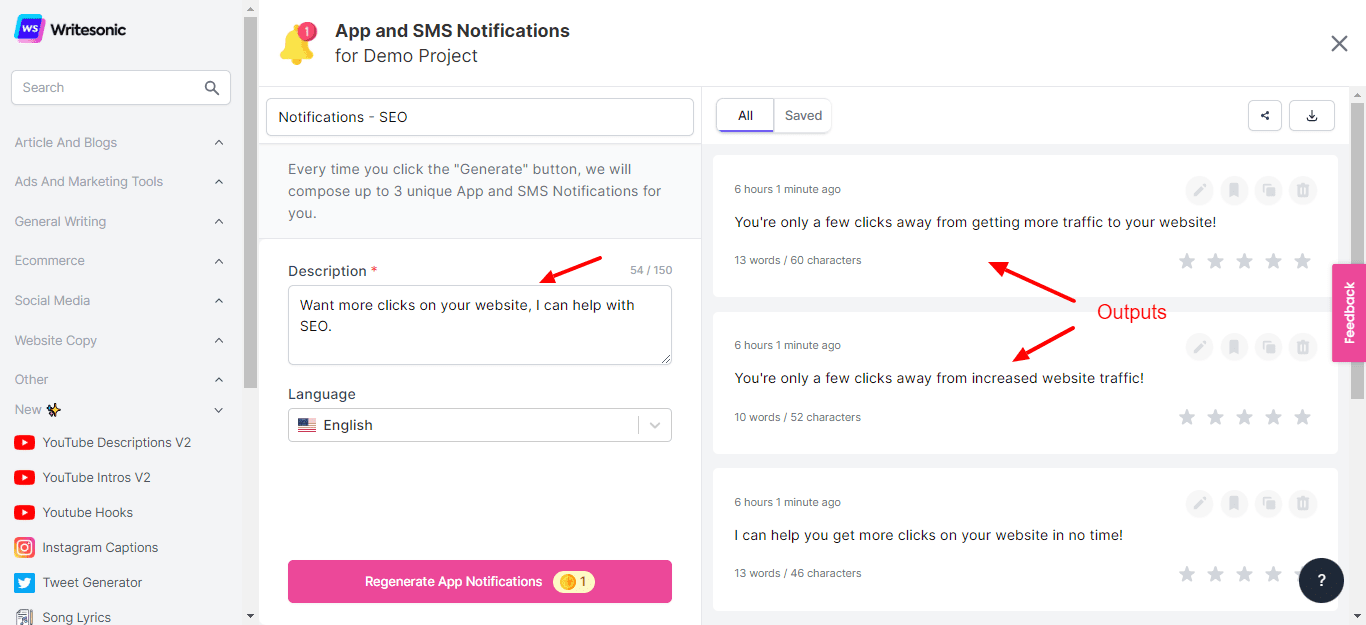This screenshot has height=625, width=1366.
Task: Copy the "increased website traffic" output
Action: point(1268,347)
